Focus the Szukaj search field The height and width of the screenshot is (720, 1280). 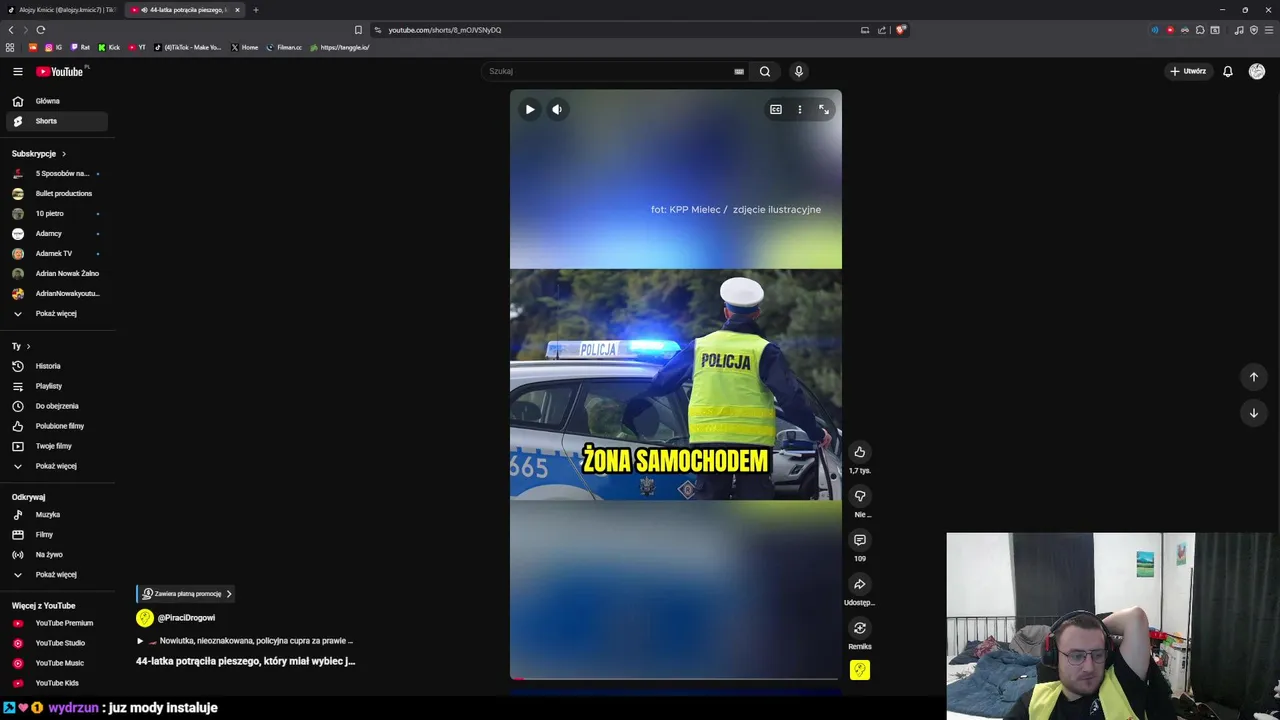[608, 71]
